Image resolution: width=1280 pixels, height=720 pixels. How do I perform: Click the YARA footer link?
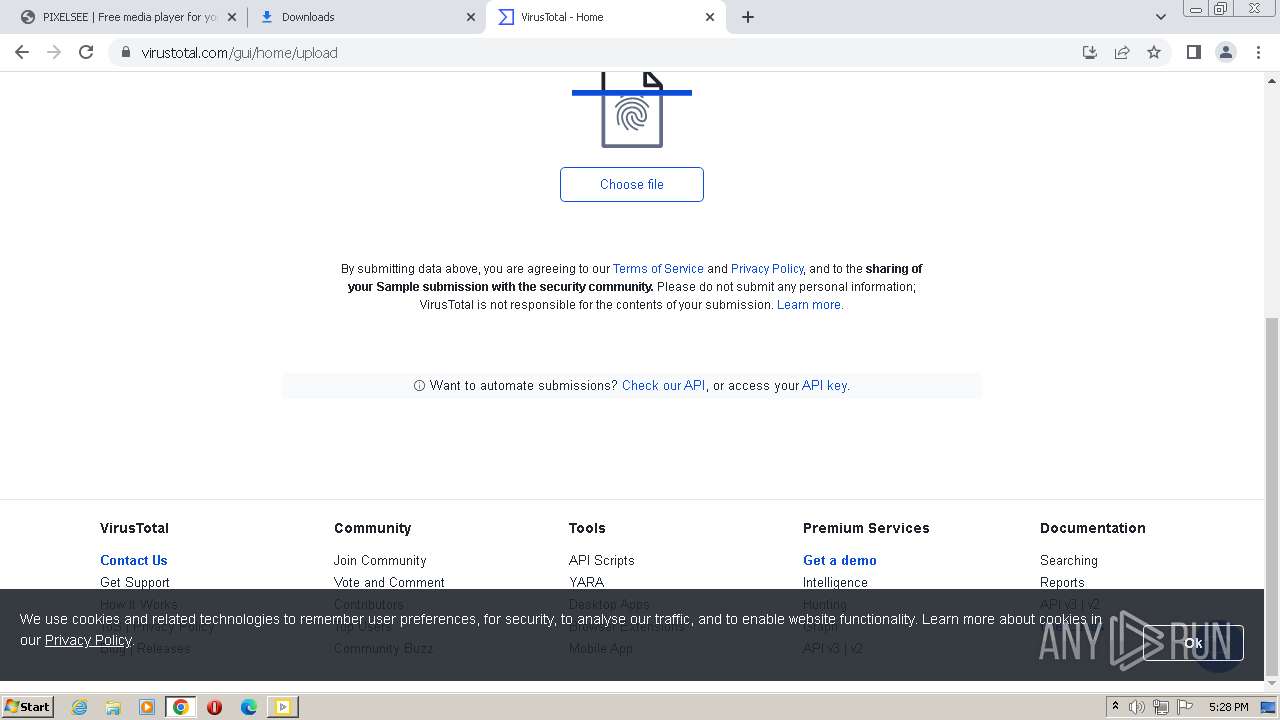point(587,582)
